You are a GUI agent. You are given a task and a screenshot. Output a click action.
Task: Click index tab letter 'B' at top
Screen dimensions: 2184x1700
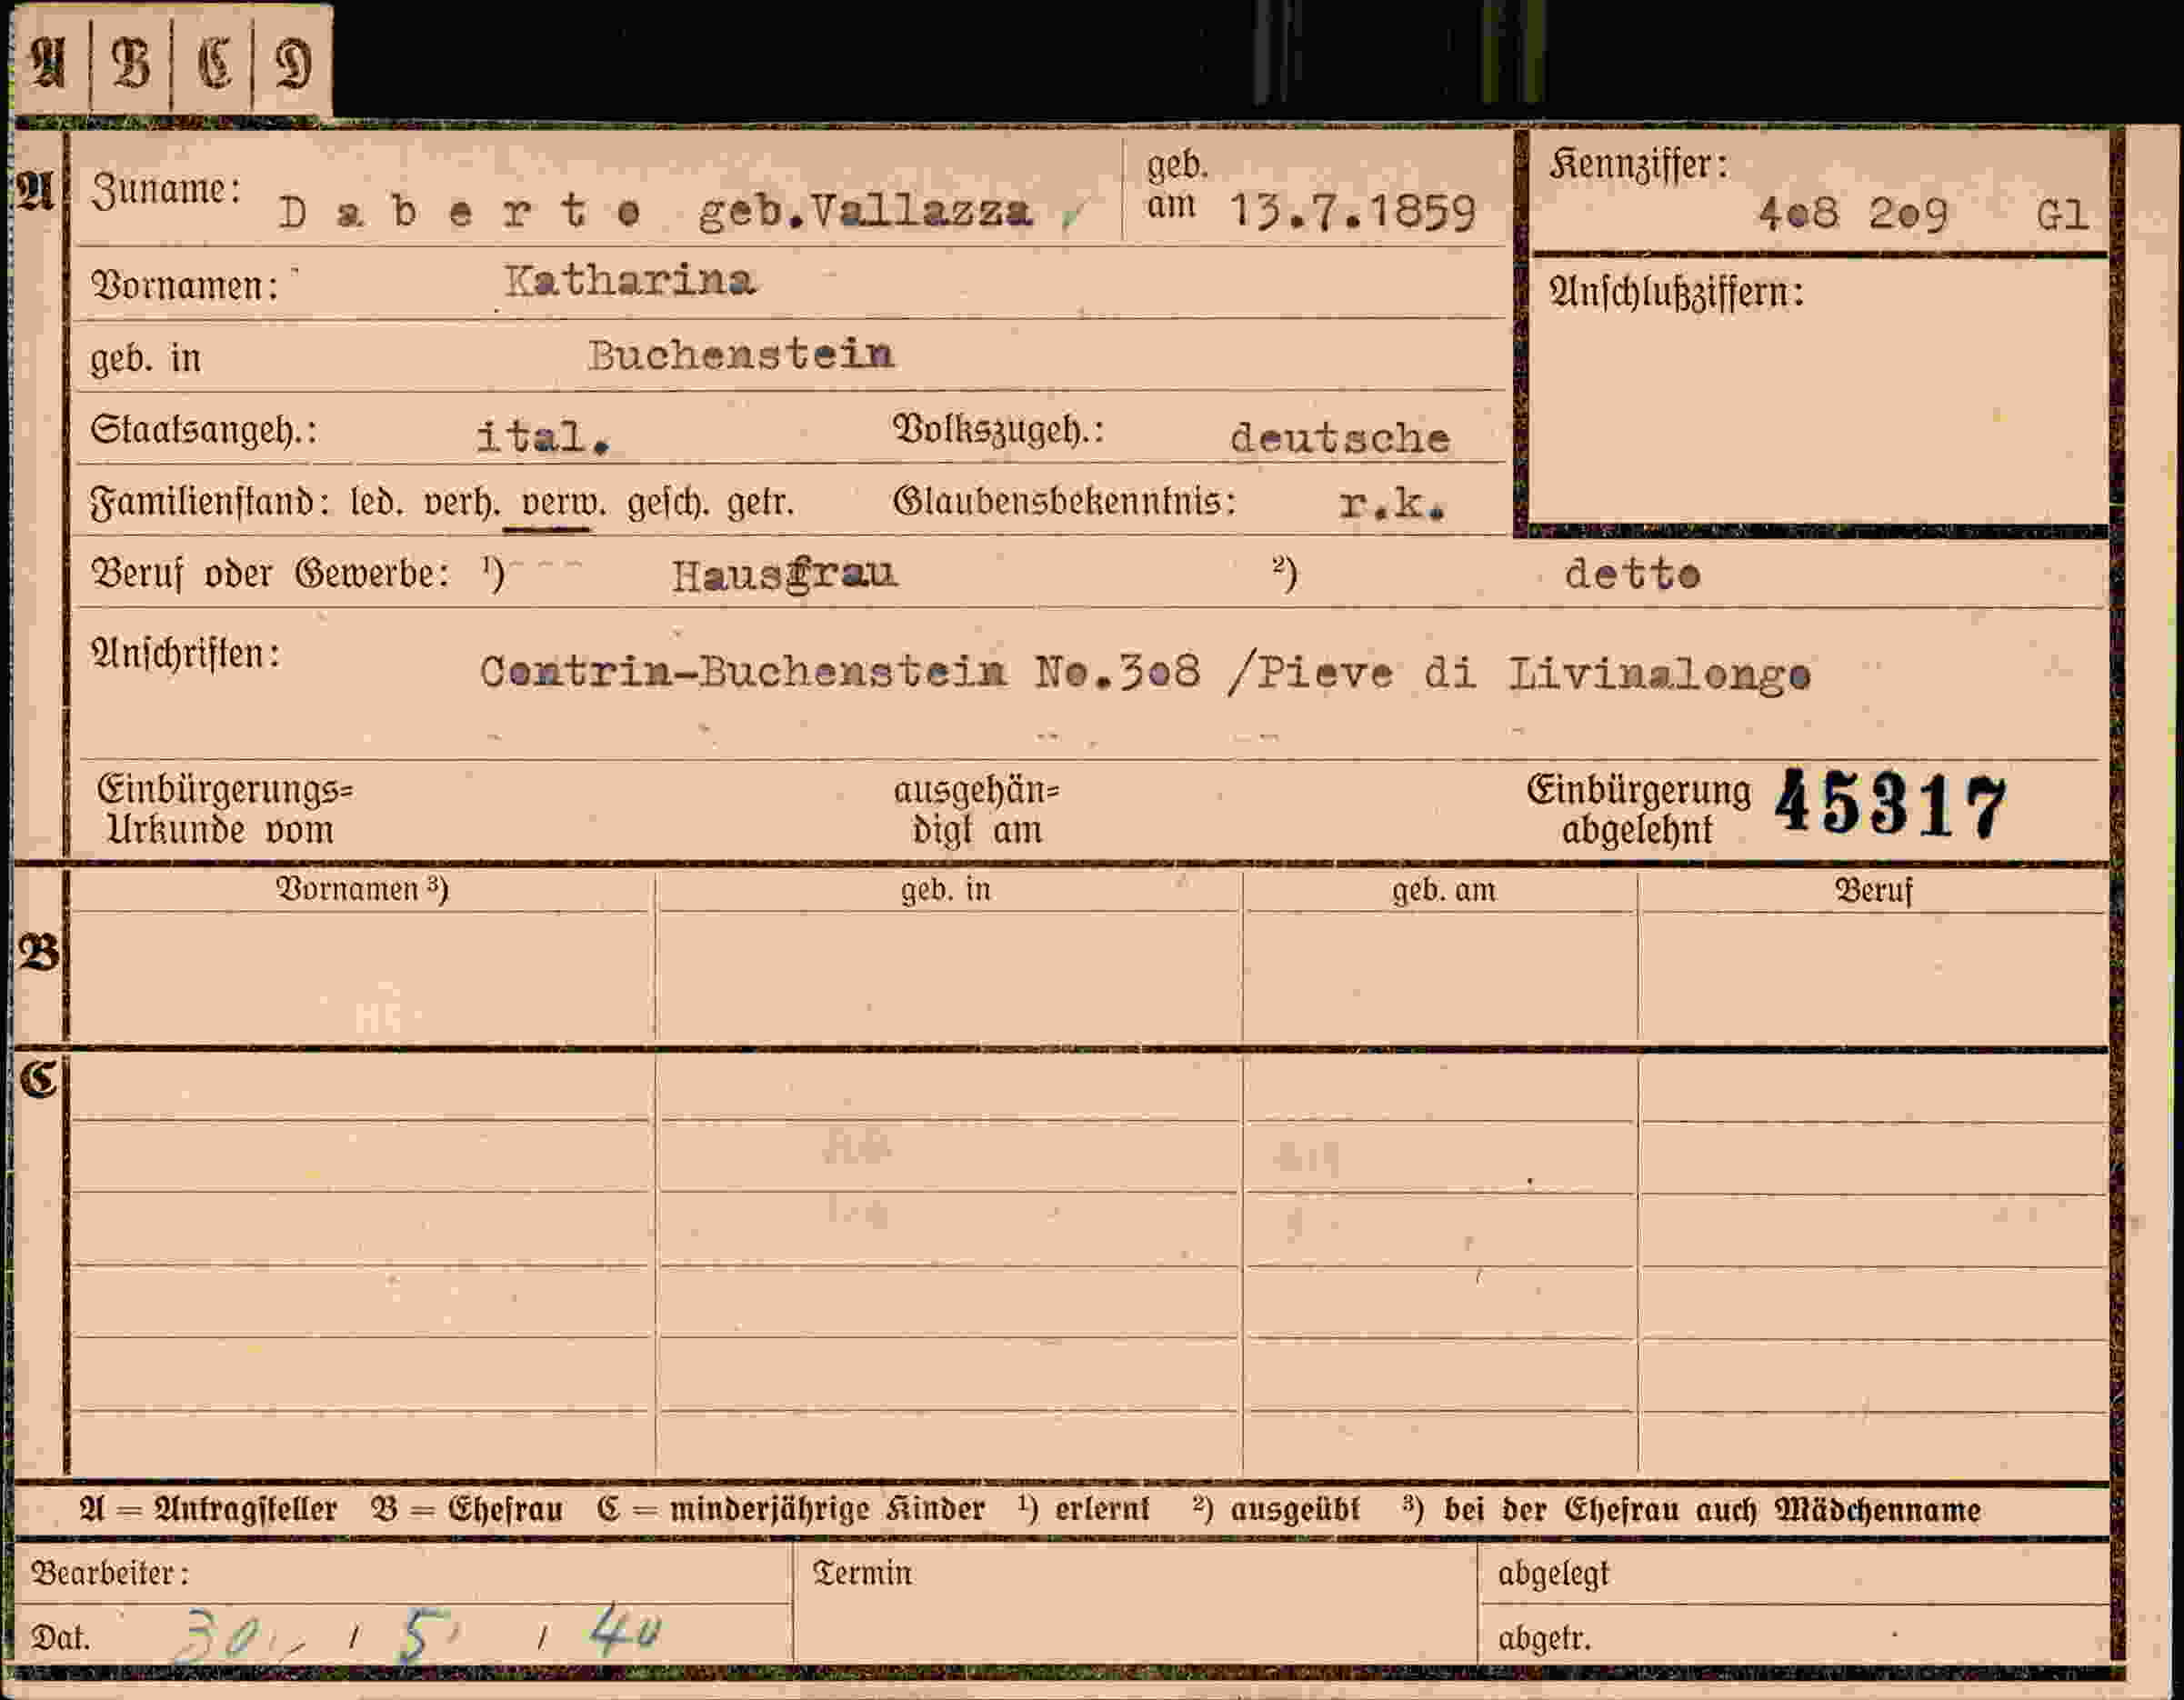tap(131, 63)
